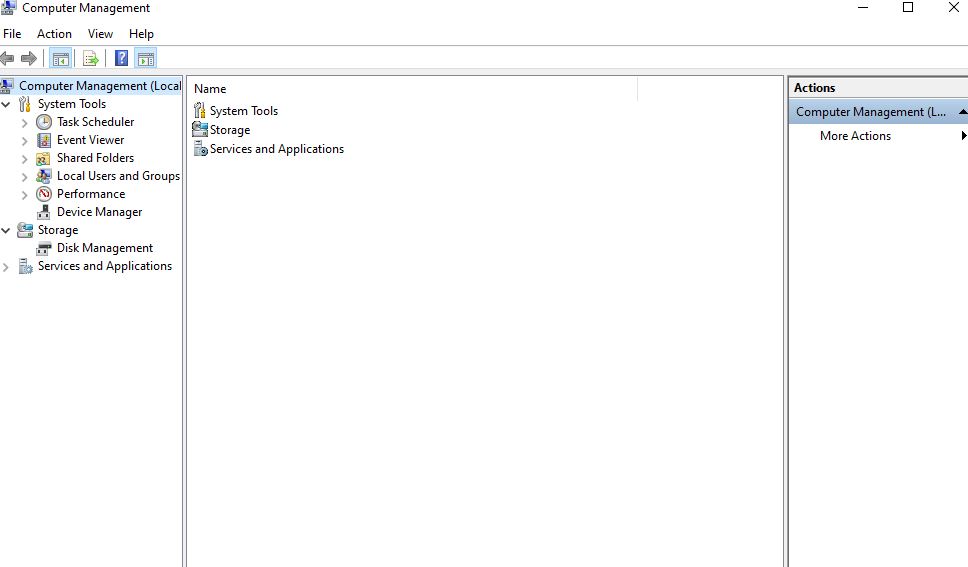This screenshot has width=968, height=567.
Task: Select Local Users and Groups label
Action: [119, 176]
